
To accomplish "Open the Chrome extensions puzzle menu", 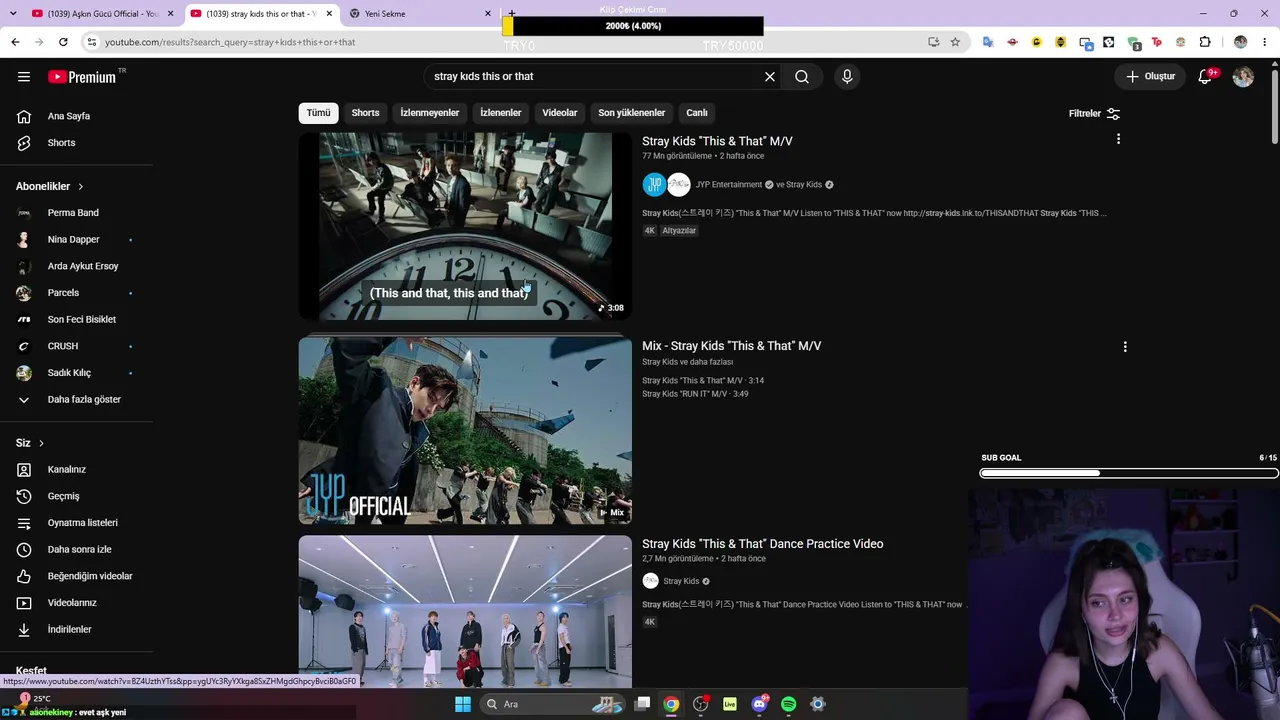I will tap(1205, 42).
